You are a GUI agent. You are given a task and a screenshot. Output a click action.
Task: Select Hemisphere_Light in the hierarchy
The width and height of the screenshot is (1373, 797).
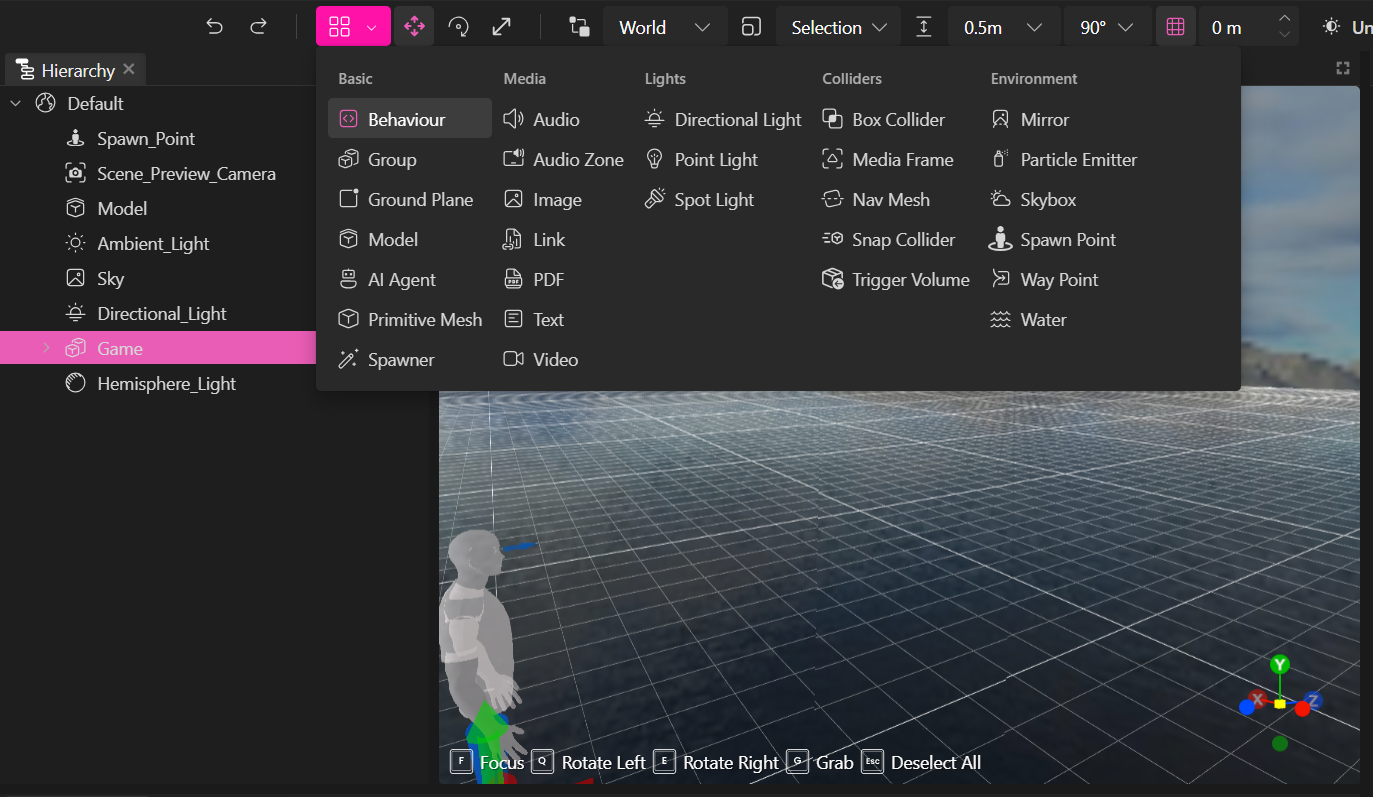pyautogui.click(x=166, y=384)
